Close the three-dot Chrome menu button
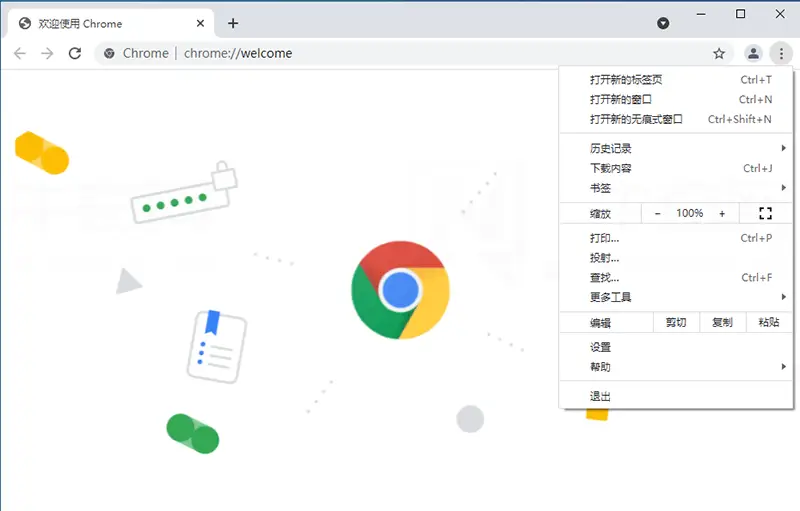Screen dimensions: 800x511 click(x=781, y=53)
